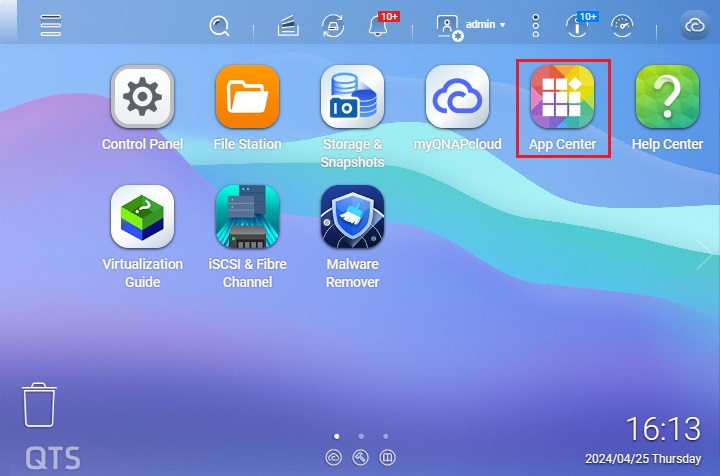Click the admin user profile icon
The height and width of the screenshot is (476, 720).
point(449,27)
